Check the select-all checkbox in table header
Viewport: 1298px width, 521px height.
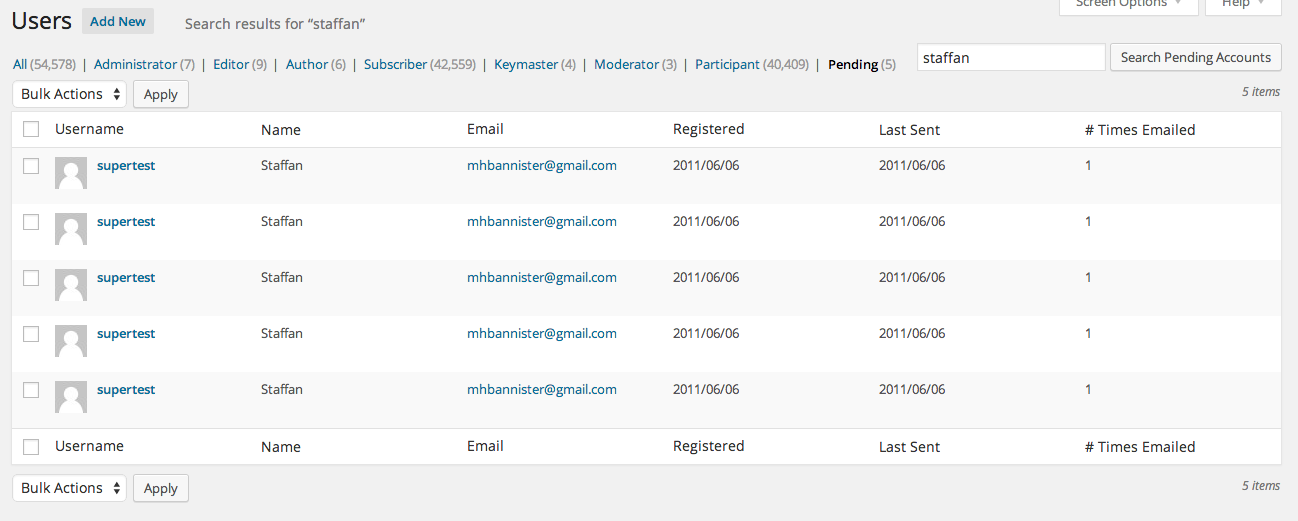[x=31, y=129]
